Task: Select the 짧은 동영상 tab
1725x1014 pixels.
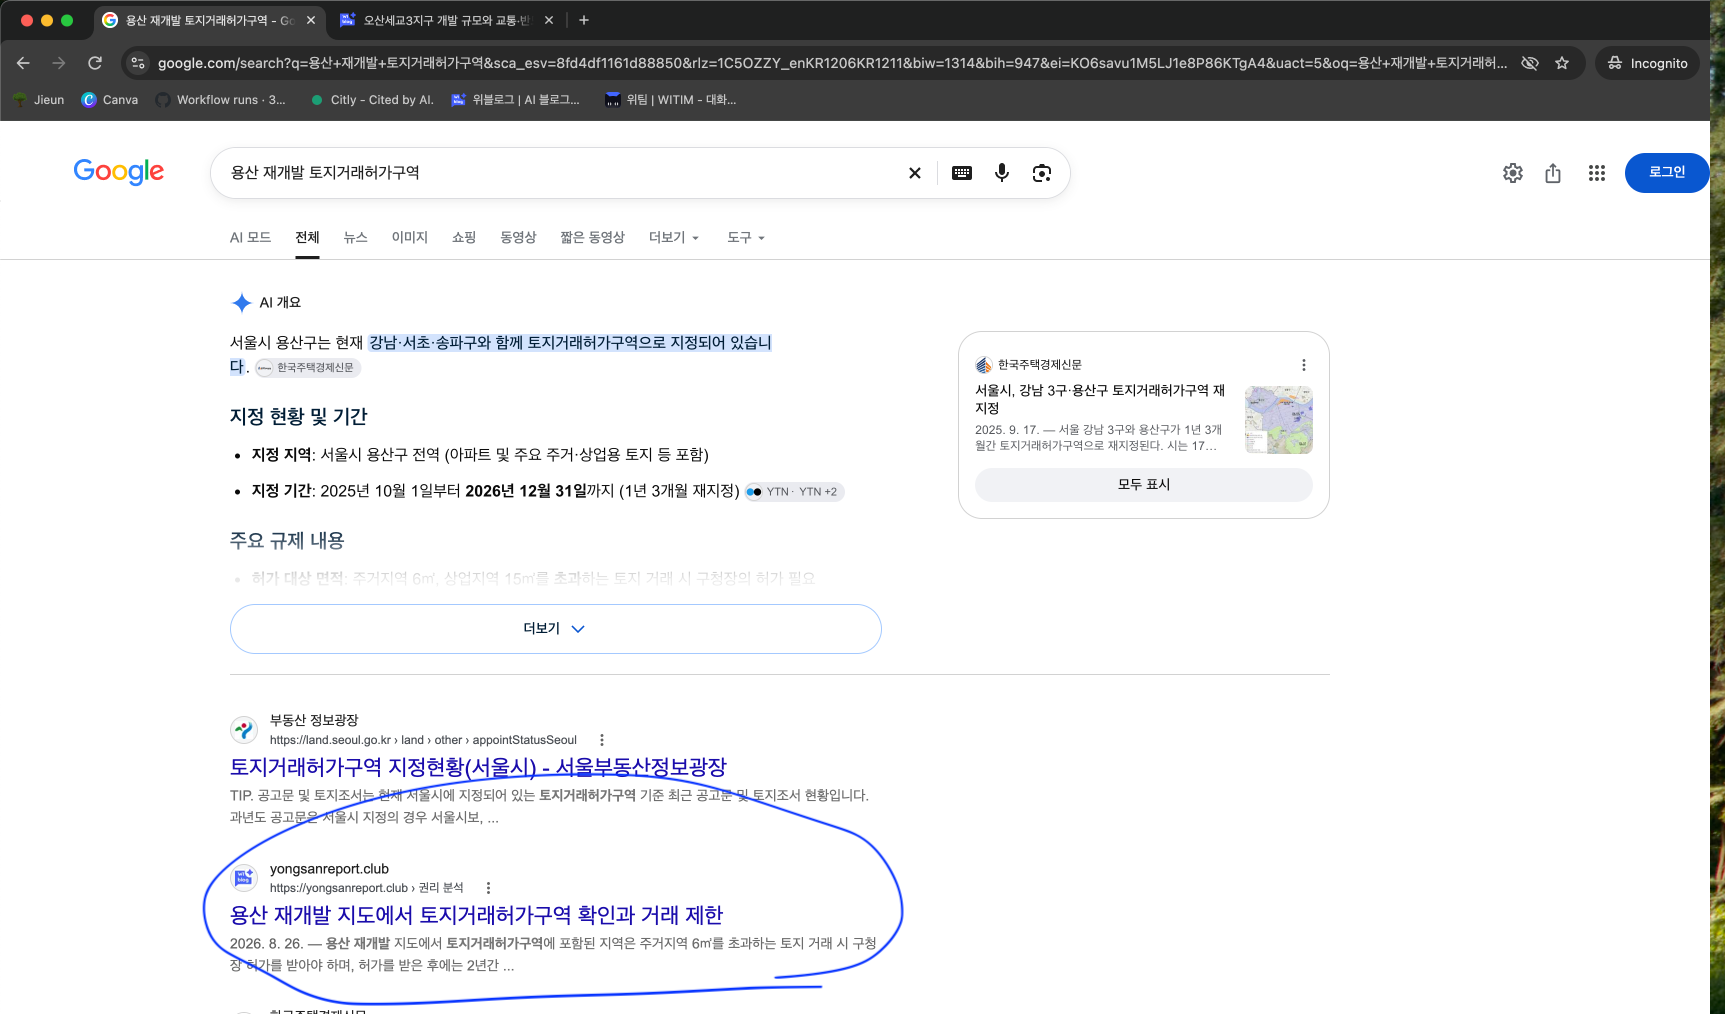Action: [x=592, y=237]
